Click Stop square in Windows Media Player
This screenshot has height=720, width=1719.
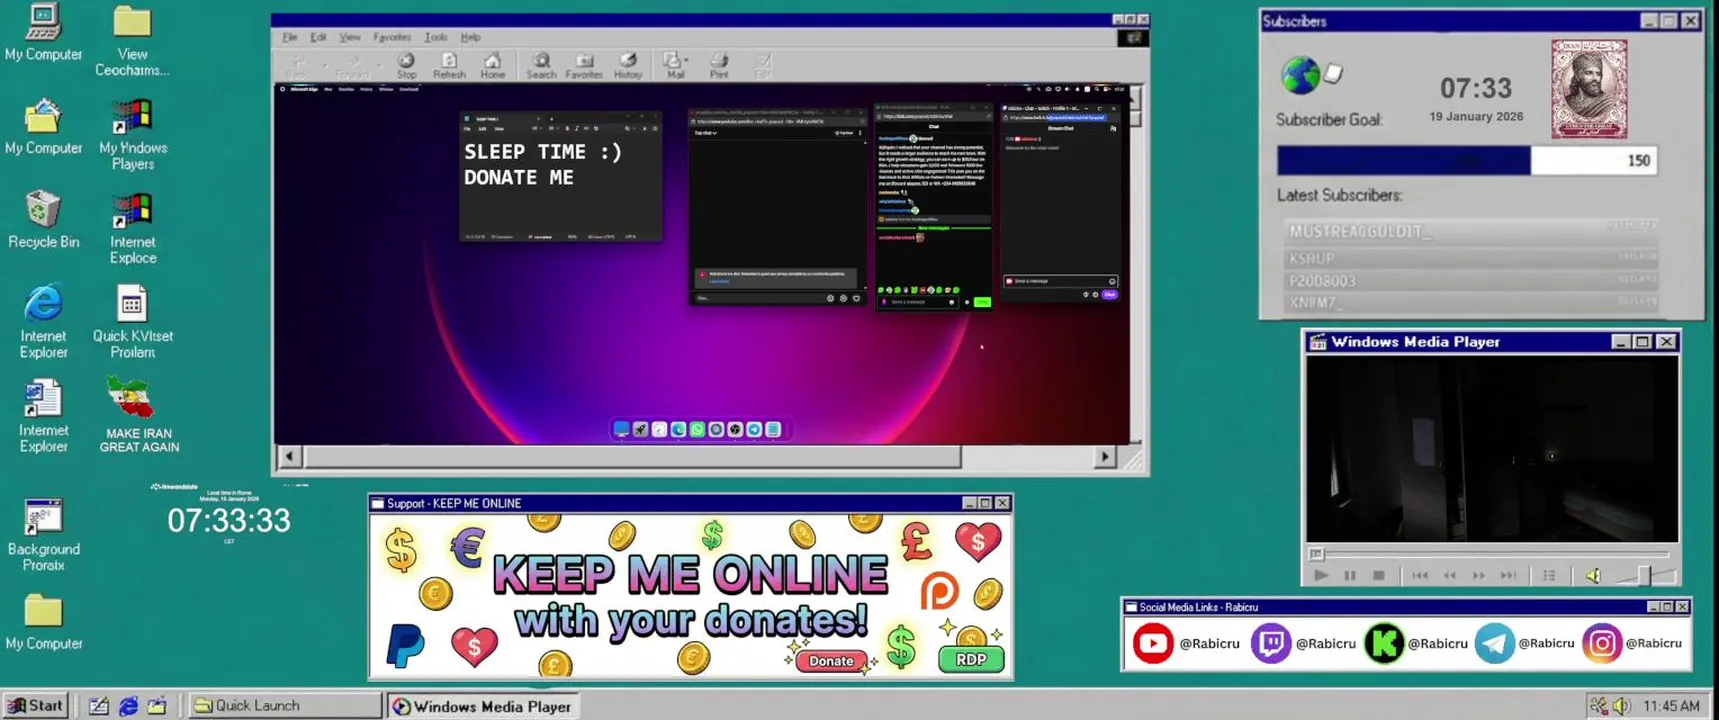(x=1379, y=576)
